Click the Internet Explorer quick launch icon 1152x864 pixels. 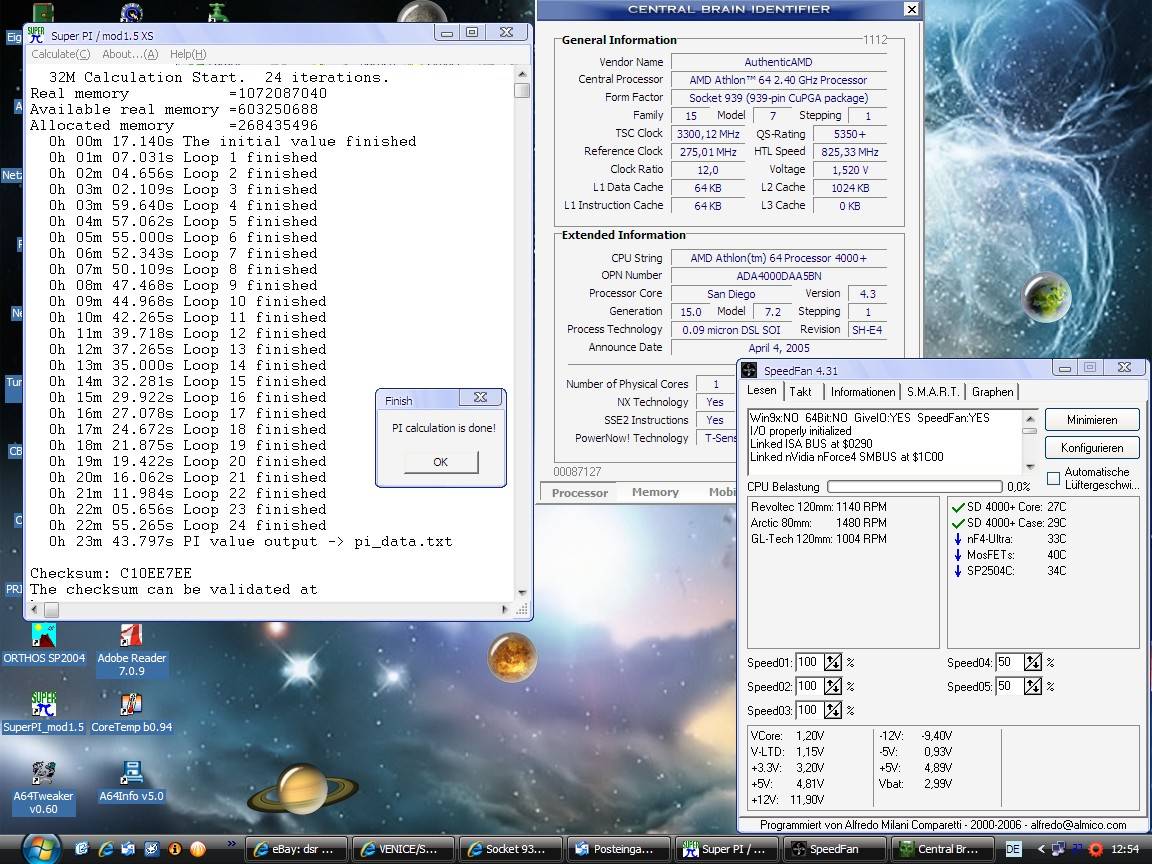[106, 849]
